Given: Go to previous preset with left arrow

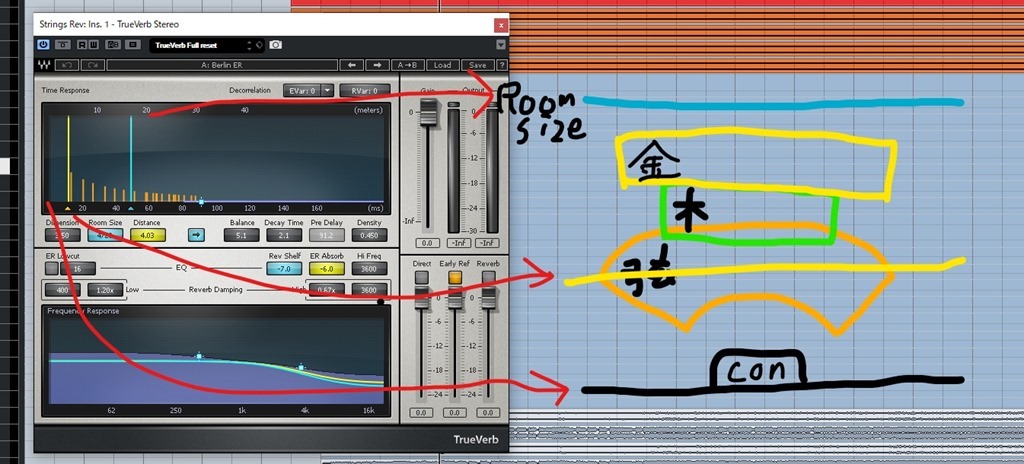Looking at the screenshot, I should point(351,65).
